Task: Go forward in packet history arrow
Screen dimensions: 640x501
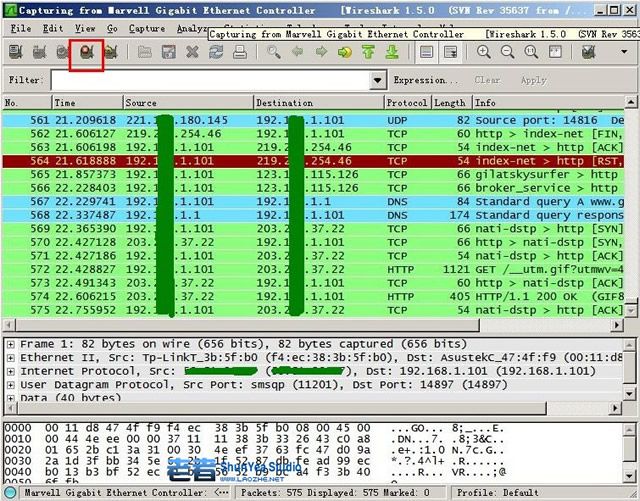Action: coord(321,52)
